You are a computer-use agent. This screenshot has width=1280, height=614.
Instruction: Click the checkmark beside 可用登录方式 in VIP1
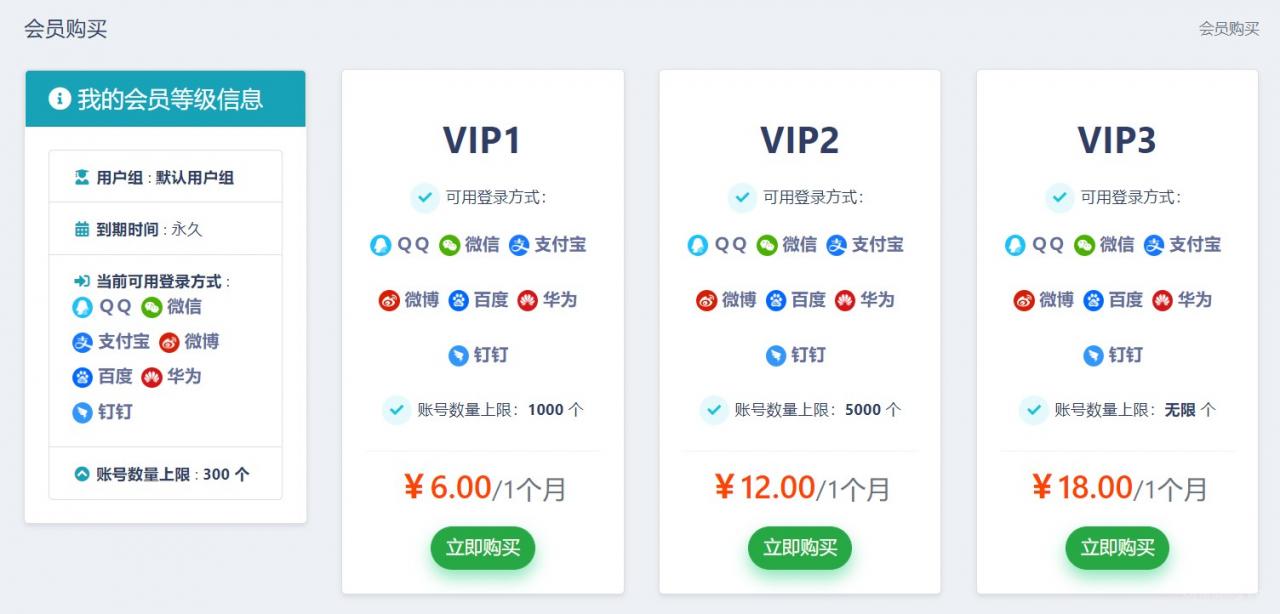(x=425, y=198)
